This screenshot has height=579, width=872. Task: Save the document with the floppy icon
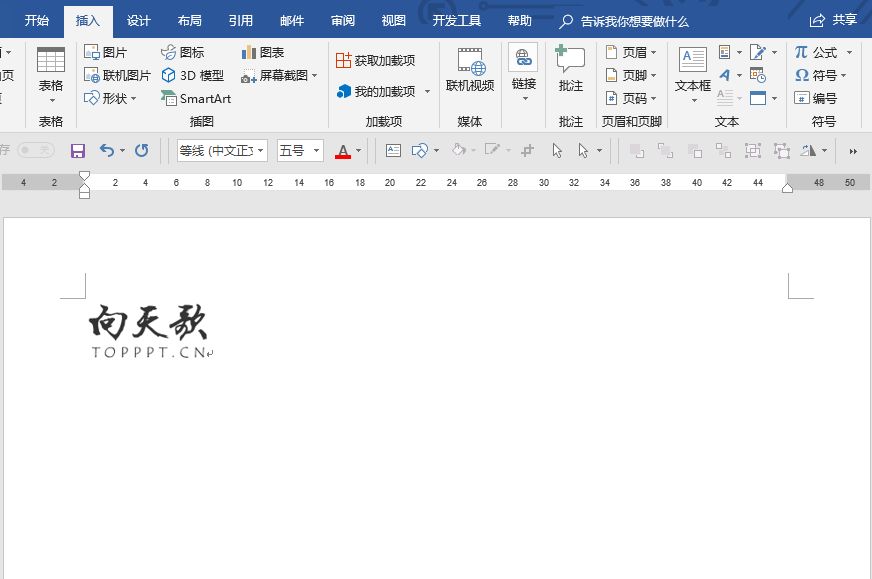click(x=78, y=151)
